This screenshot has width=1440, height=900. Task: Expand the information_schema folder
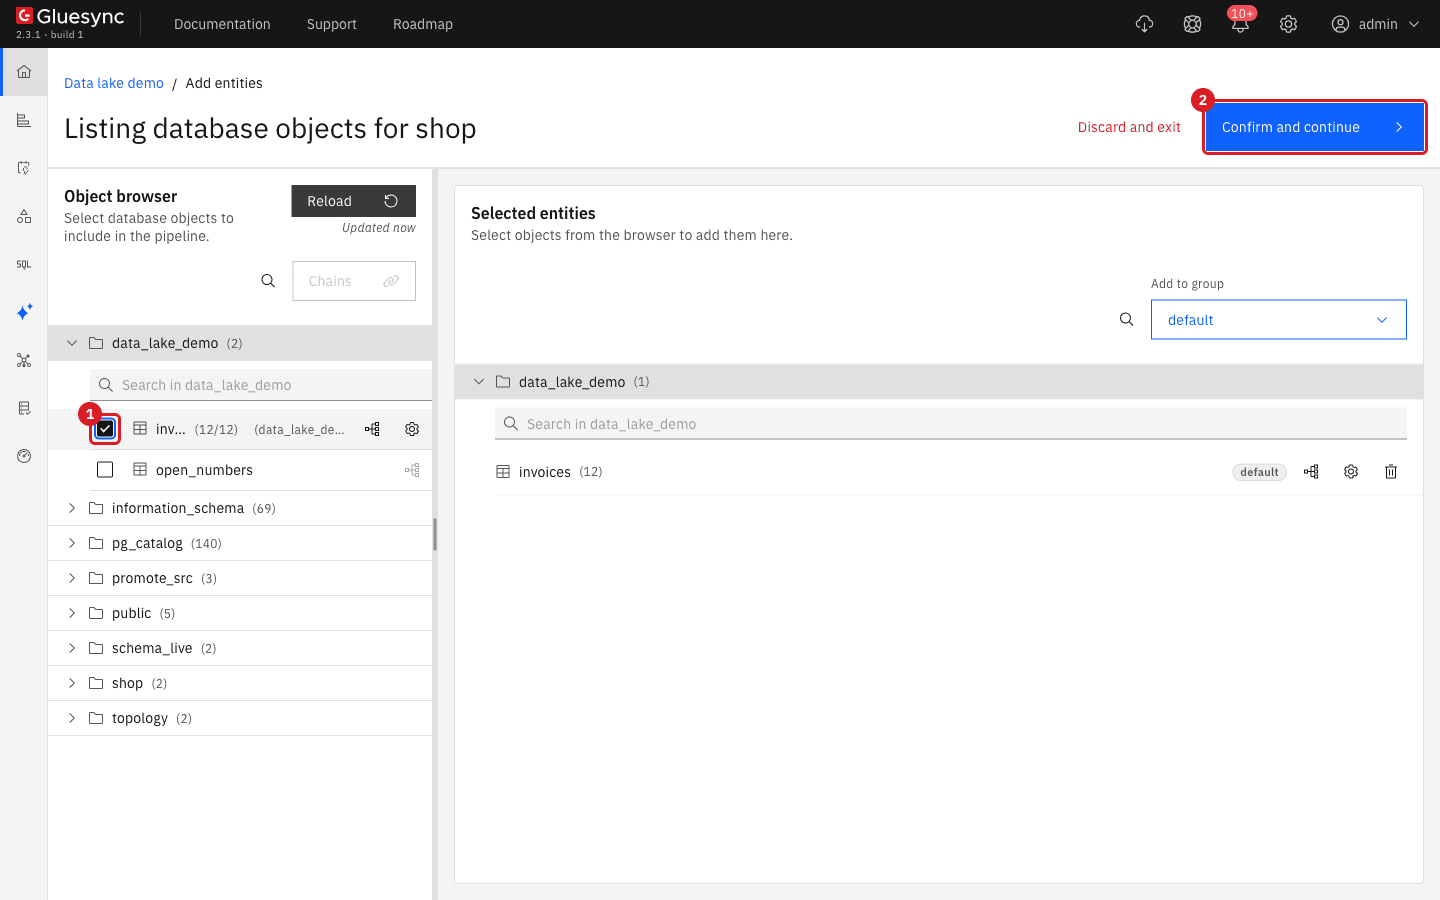(72, 508)
